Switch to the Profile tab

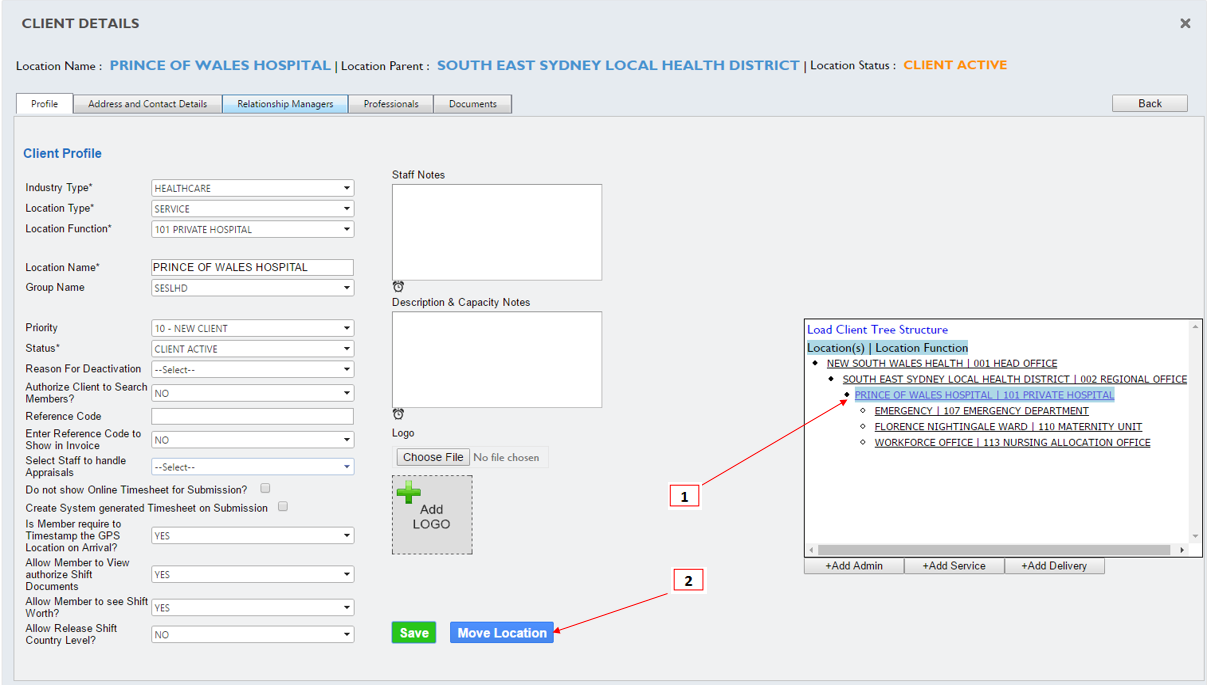(44, 104)
